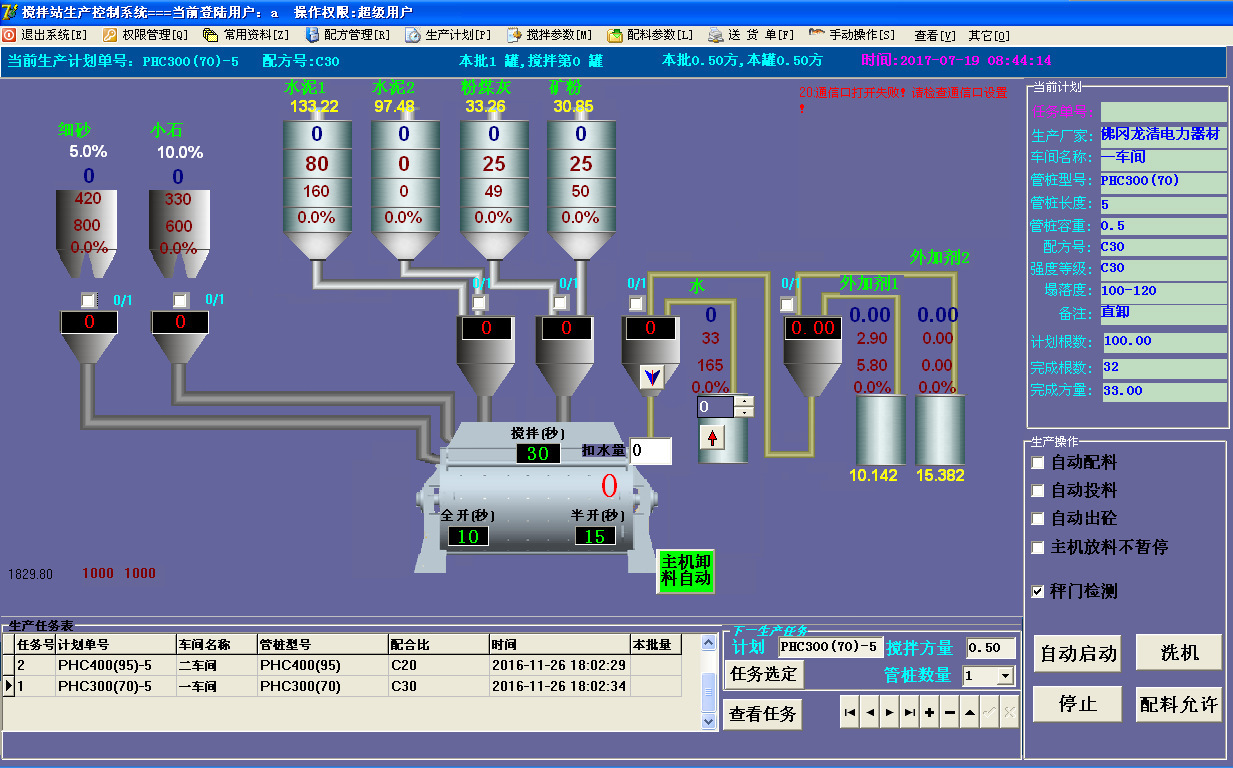Select the PHC400(95)-5 table cell
Screen dimensions: 1233x768
pos(116,665)
